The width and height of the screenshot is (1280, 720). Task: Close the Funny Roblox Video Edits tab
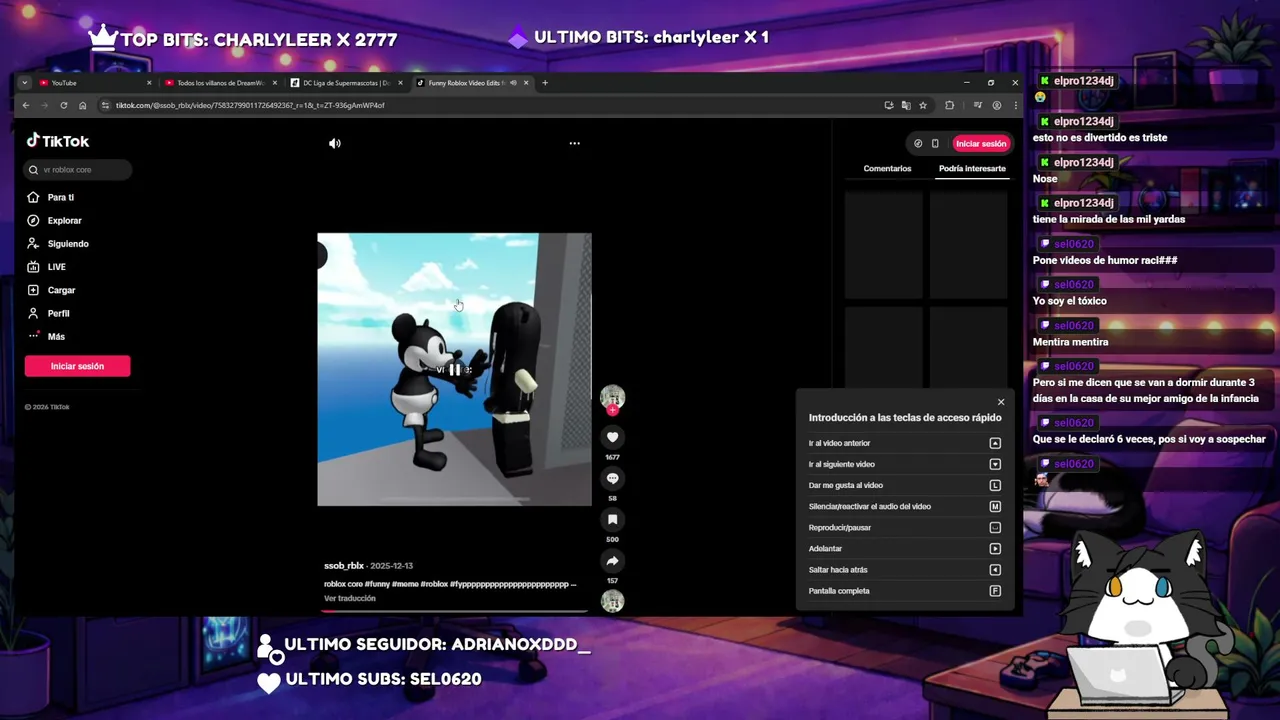click(526, 83)
